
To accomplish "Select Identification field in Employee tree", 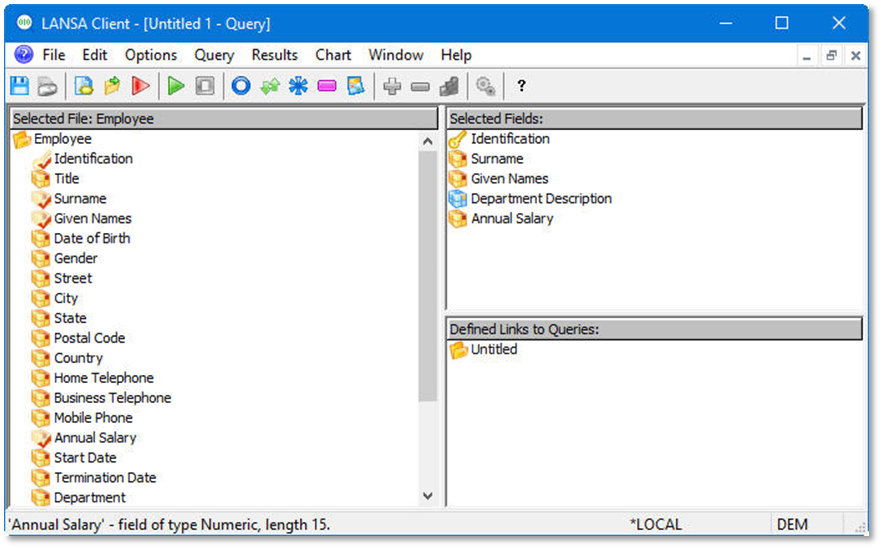I will [x=93, y=158].
